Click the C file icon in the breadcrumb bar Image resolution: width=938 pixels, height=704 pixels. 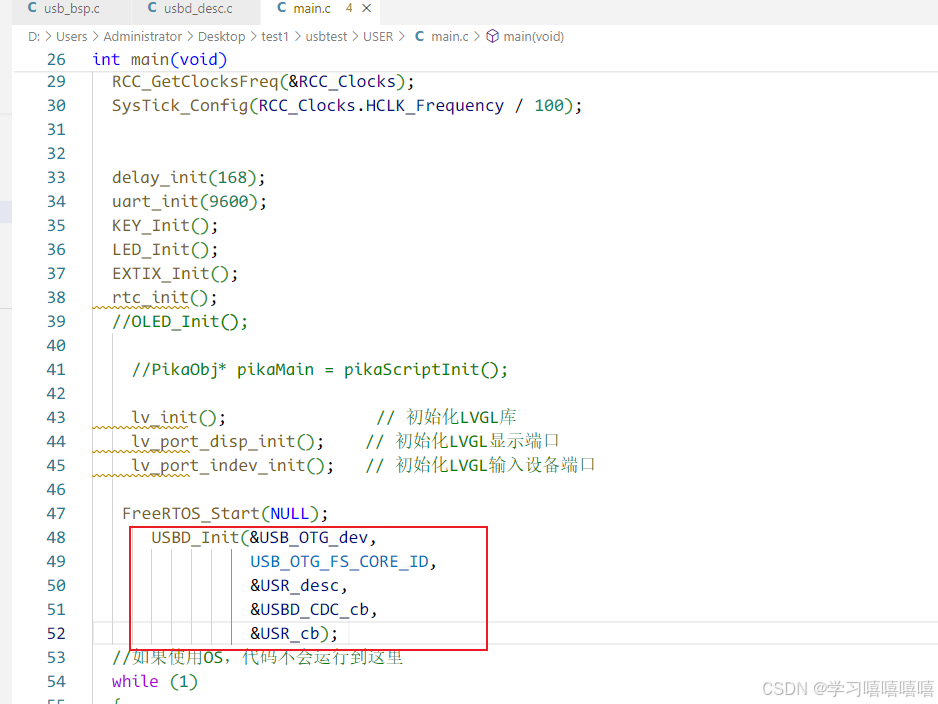(x=420, y=36)
